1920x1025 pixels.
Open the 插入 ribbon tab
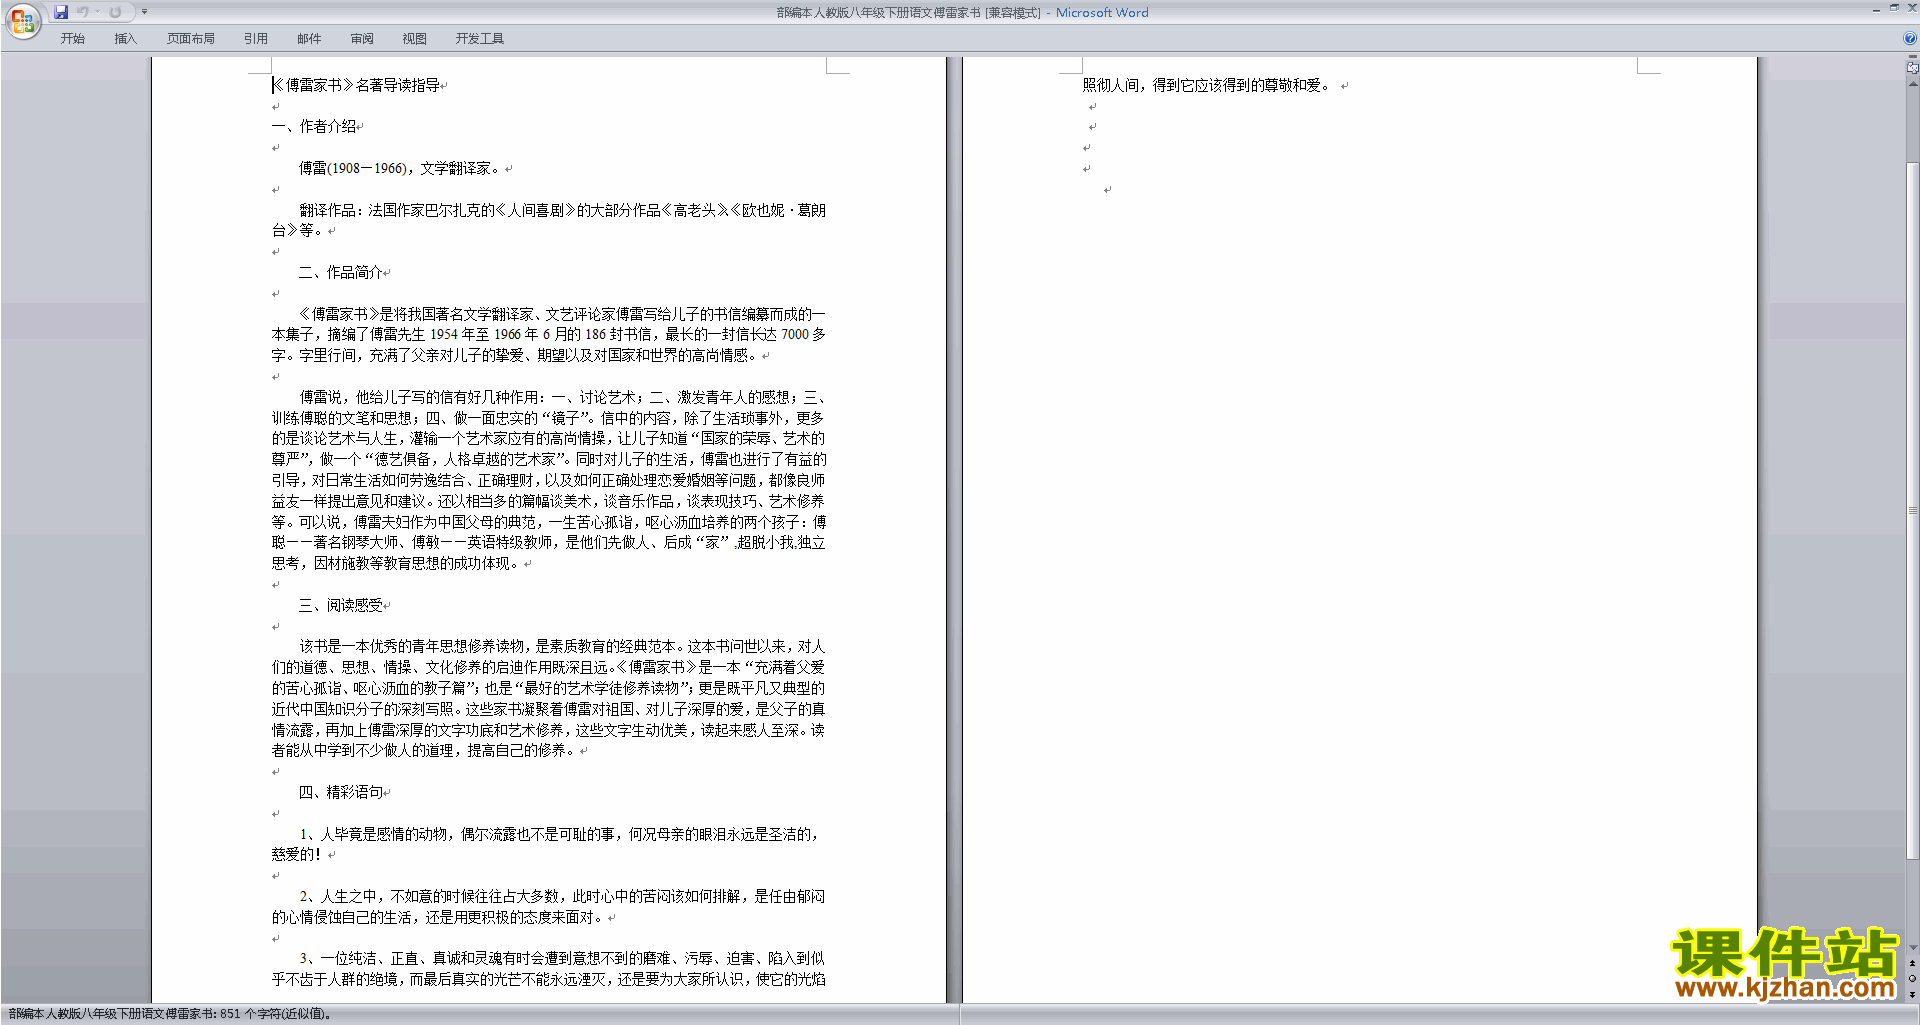[125, 39]
